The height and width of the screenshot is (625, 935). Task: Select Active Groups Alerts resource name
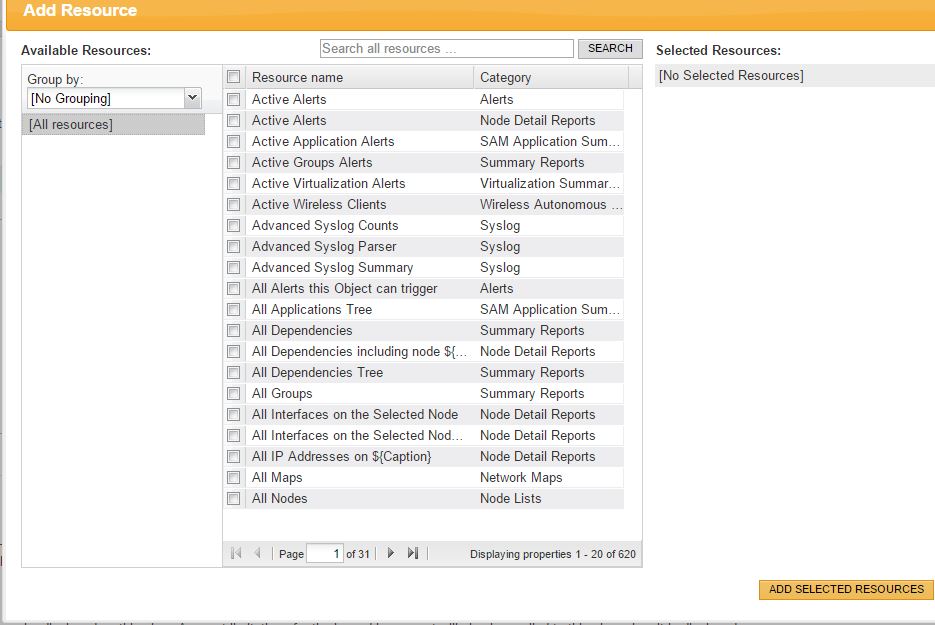point(312,162)
